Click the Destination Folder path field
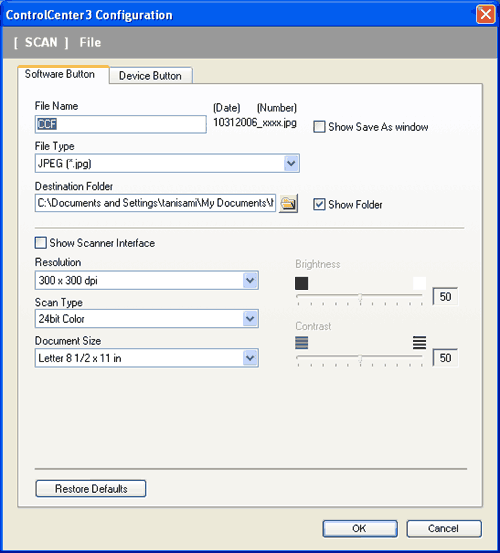The image size is (500, 553). pyautogui.click(x=155, y=203)
